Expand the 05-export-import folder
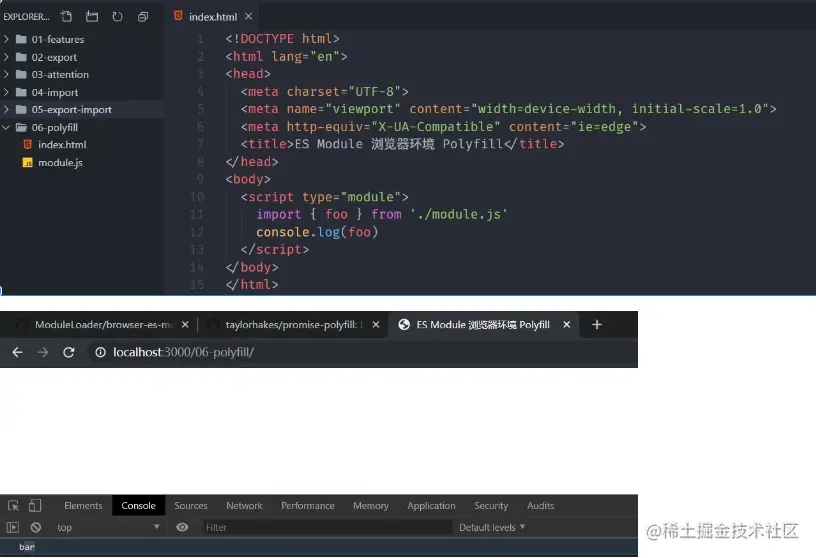This screenshot has width=816, height=558. click(6, 109)
